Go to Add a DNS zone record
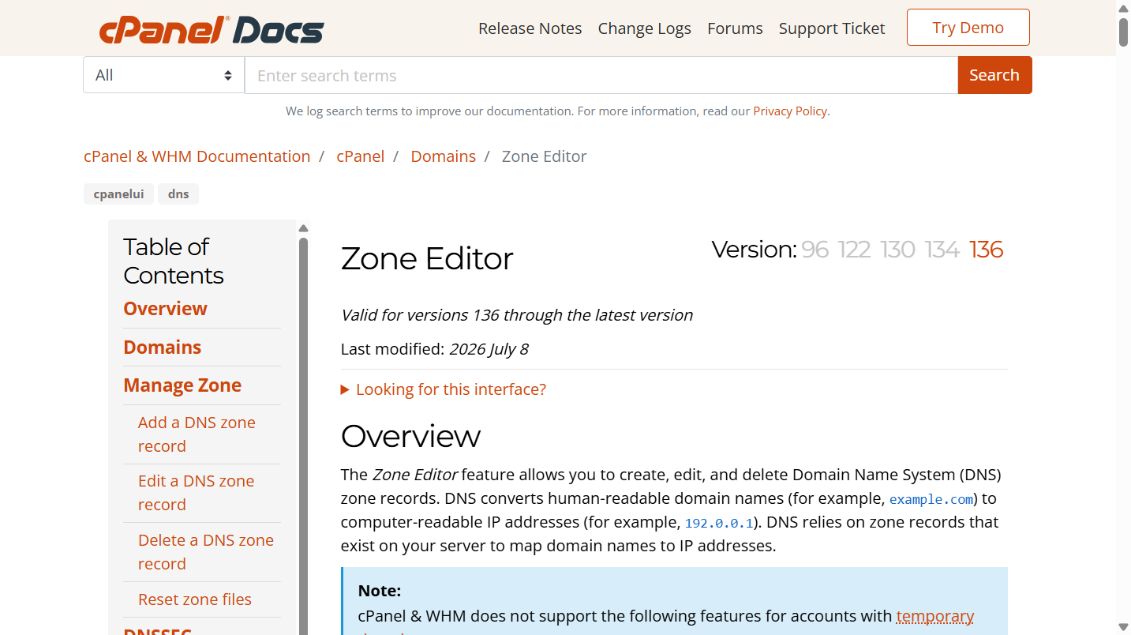 pos(196,434)
